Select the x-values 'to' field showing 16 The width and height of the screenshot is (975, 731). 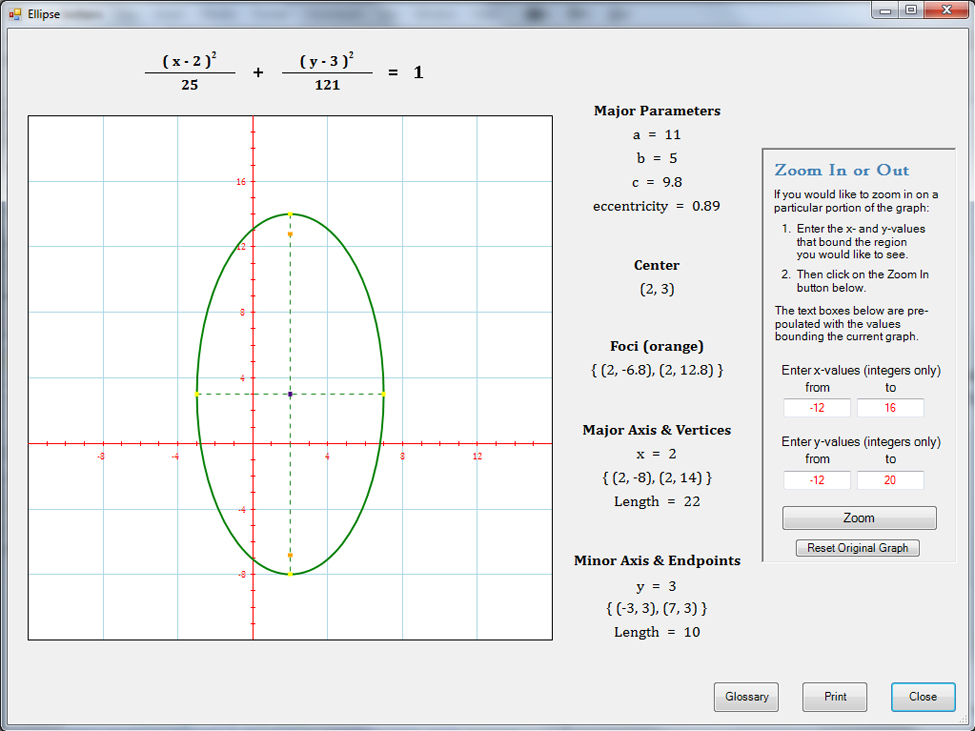click(890, 408)
